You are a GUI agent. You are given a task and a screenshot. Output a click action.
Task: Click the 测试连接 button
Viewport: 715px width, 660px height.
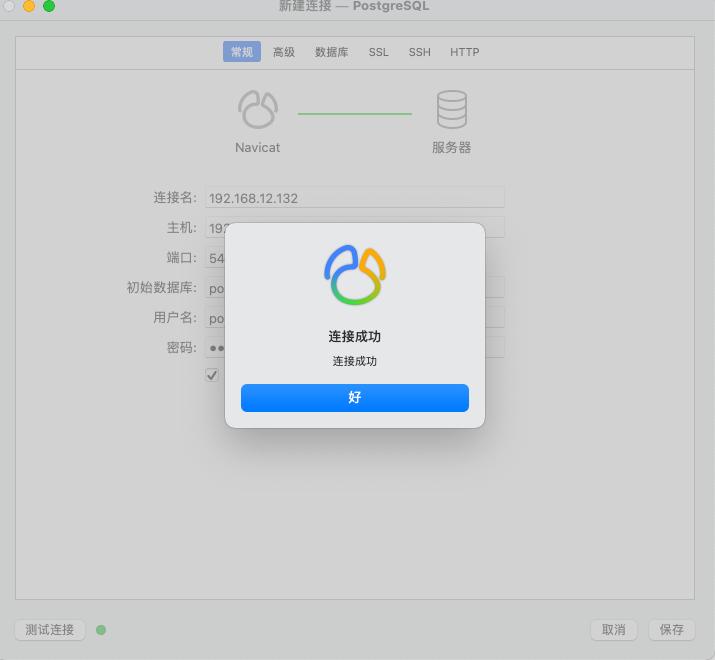pos(50,630)
